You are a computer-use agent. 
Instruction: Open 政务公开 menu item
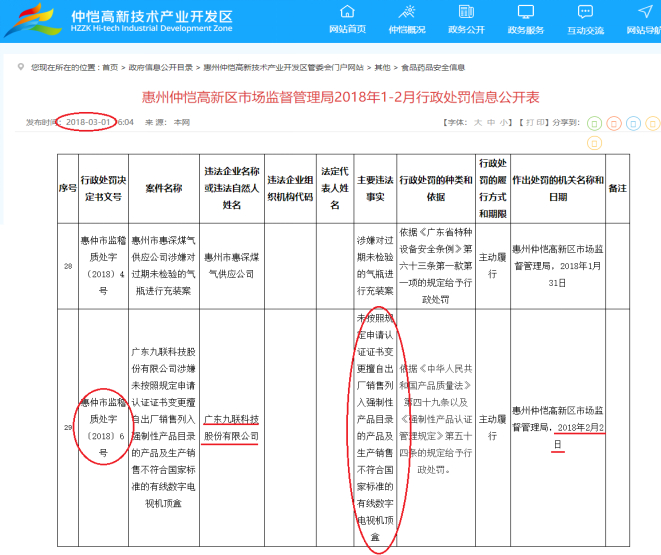[x=466, y=29]
